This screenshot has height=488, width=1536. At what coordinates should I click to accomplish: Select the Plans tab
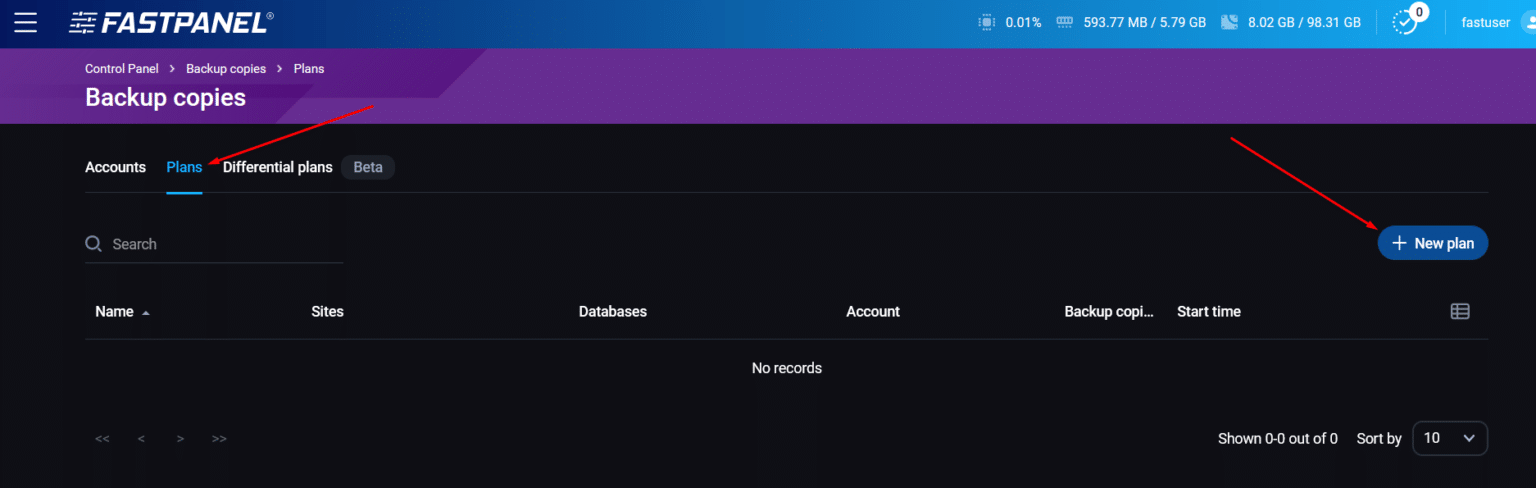[184, 167]
